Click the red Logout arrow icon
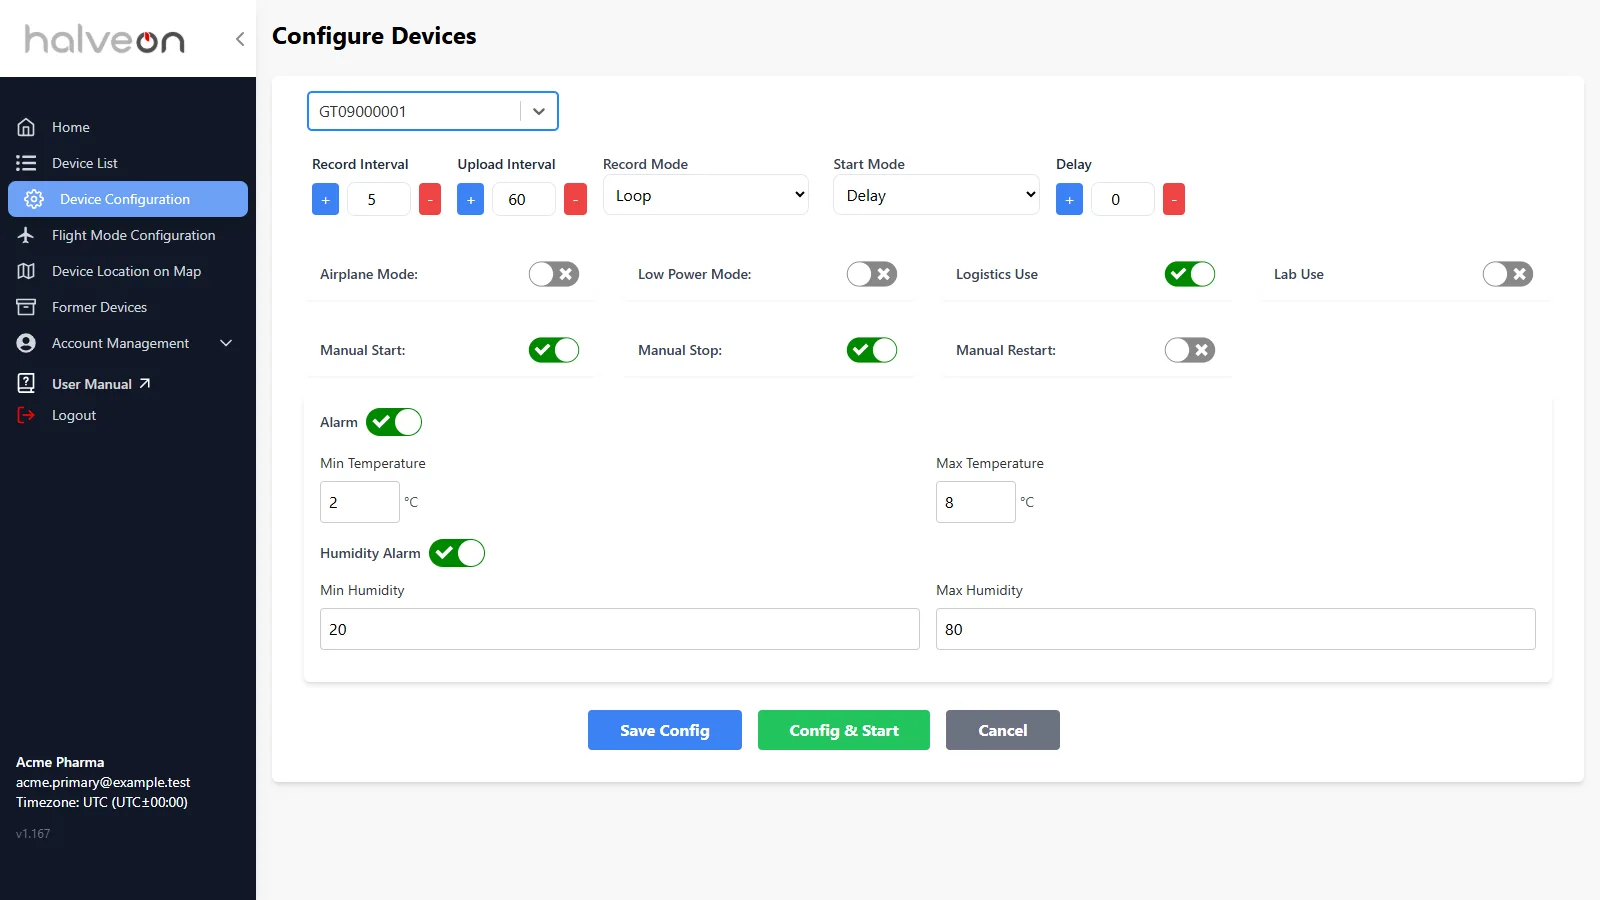This screenshot has height=900, width=1600. (x=26, y=415)
